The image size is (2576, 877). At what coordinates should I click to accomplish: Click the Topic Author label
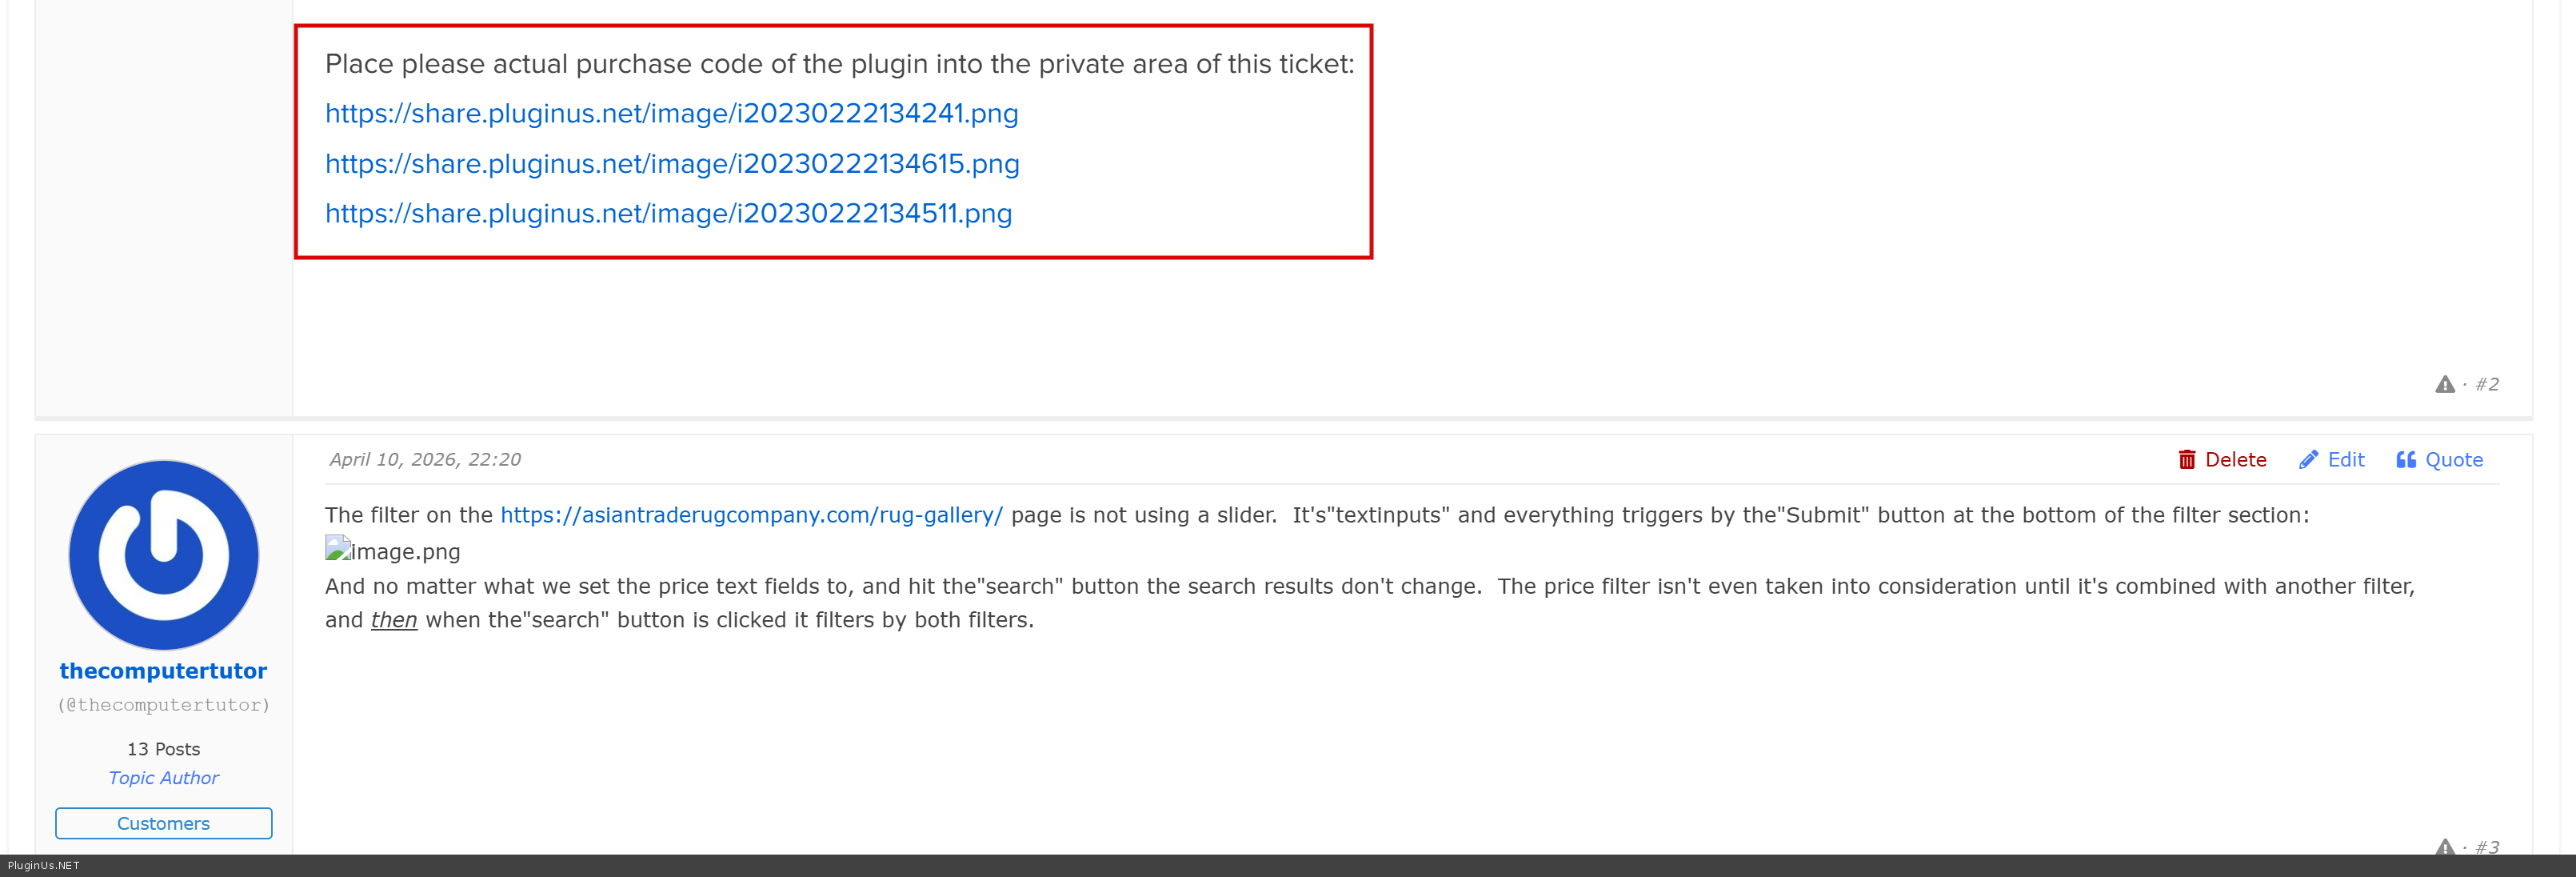pos(163,778)
